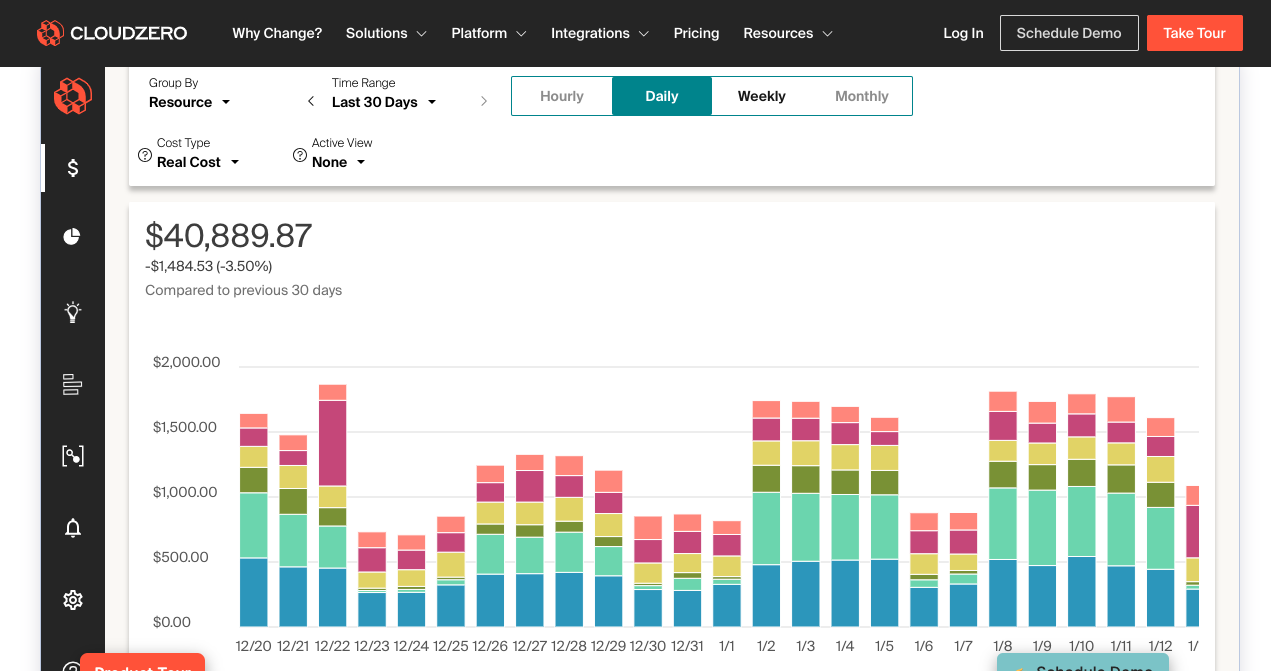
Task: Click the CloudZero cube logo in sidebar
Action: (x=72, y=96)
